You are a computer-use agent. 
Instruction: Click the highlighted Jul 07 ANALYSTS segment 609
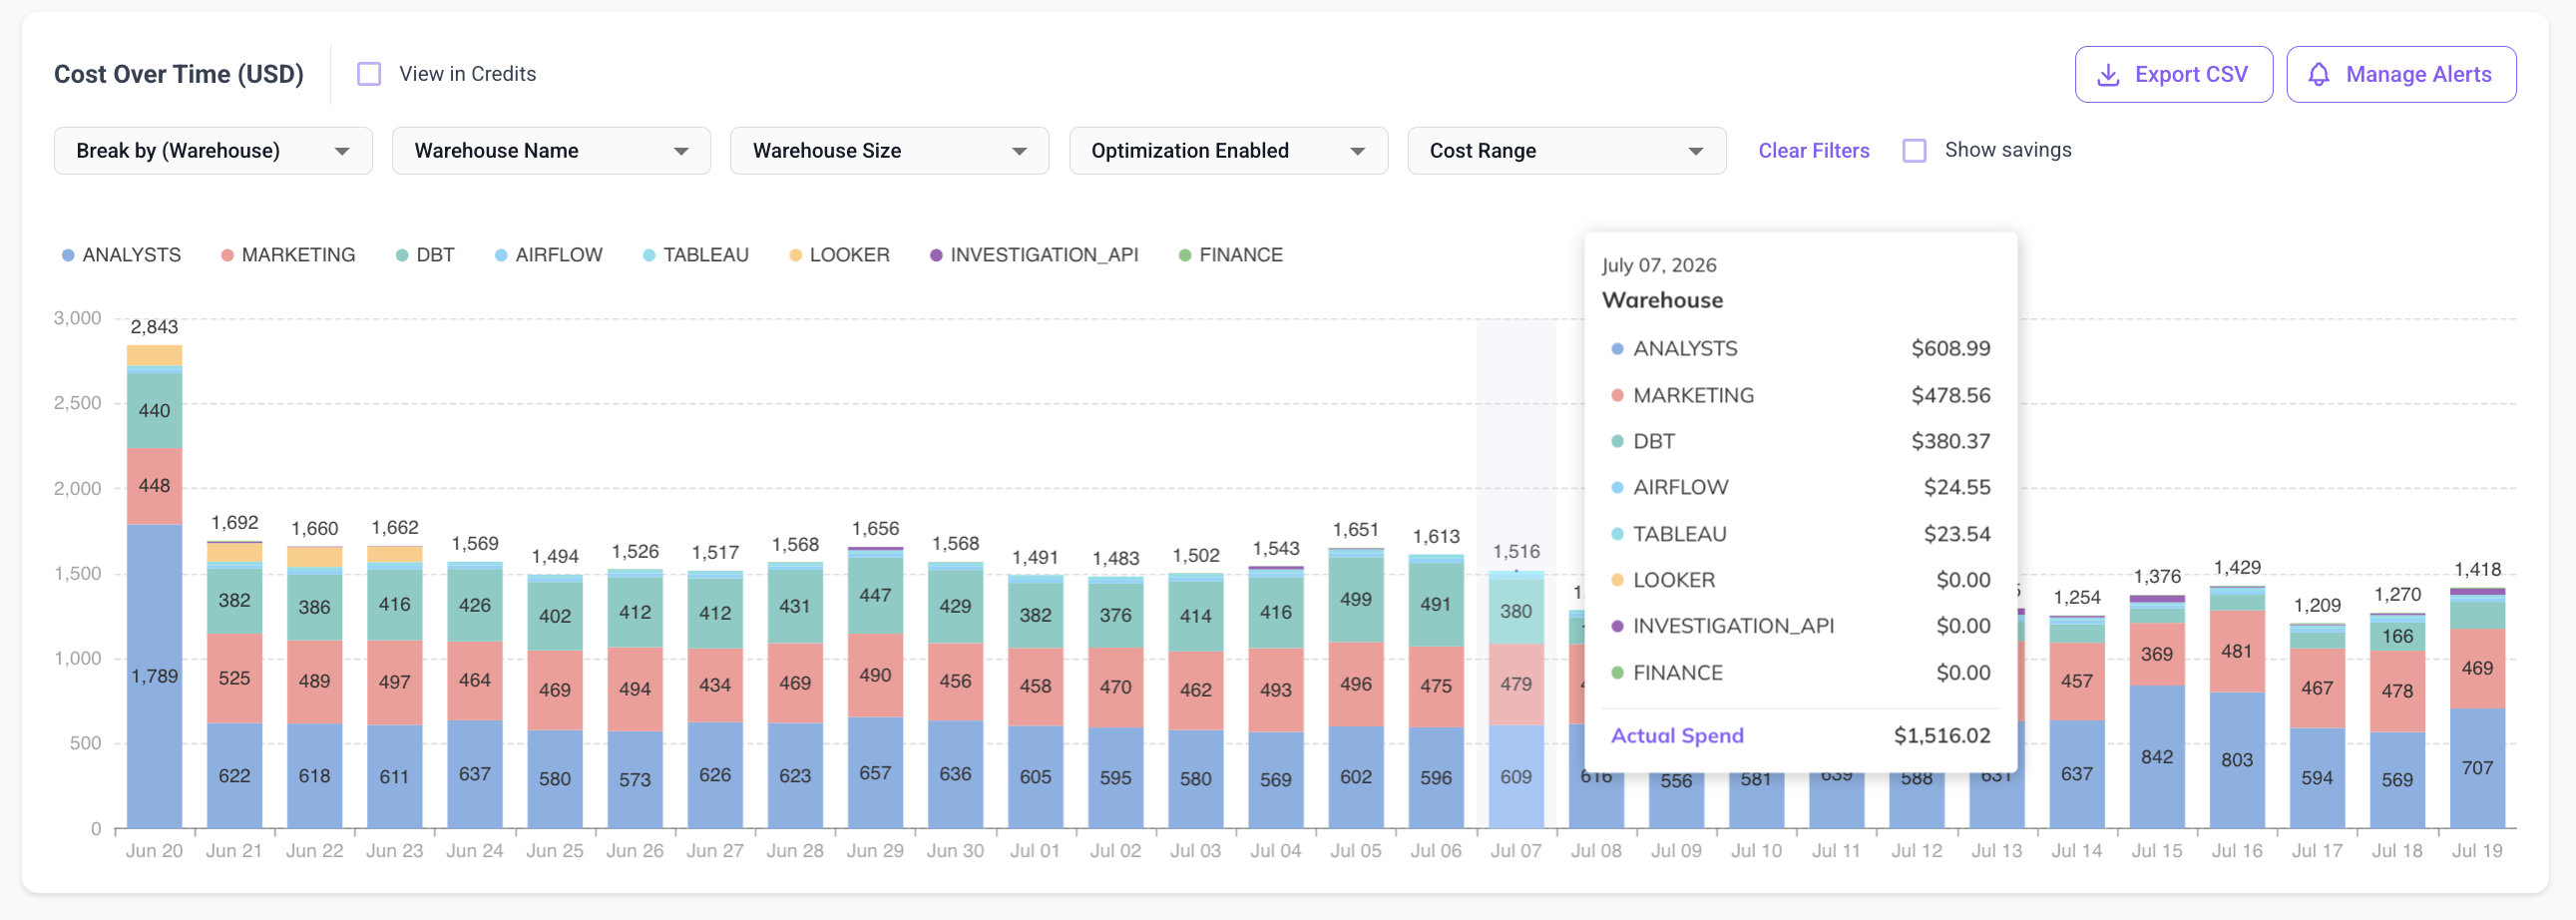[x=1516, y=777]
